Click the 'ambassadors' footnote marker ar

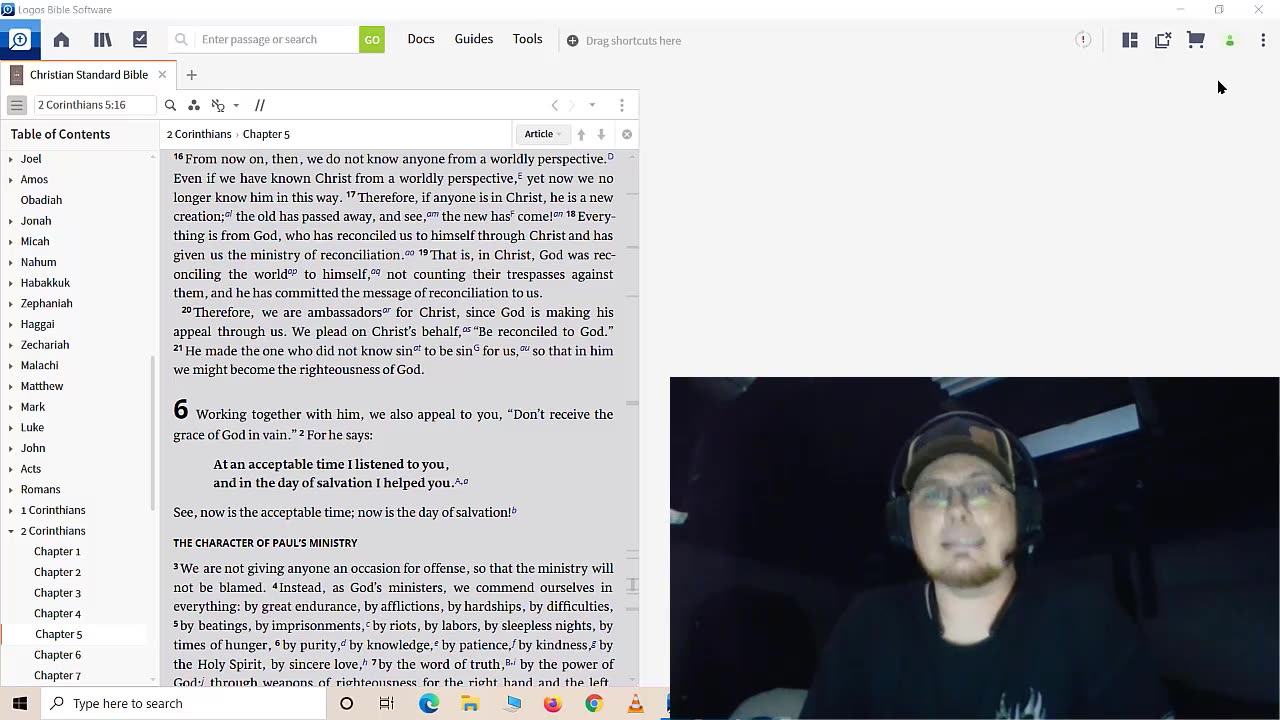[x=386, y=310]
